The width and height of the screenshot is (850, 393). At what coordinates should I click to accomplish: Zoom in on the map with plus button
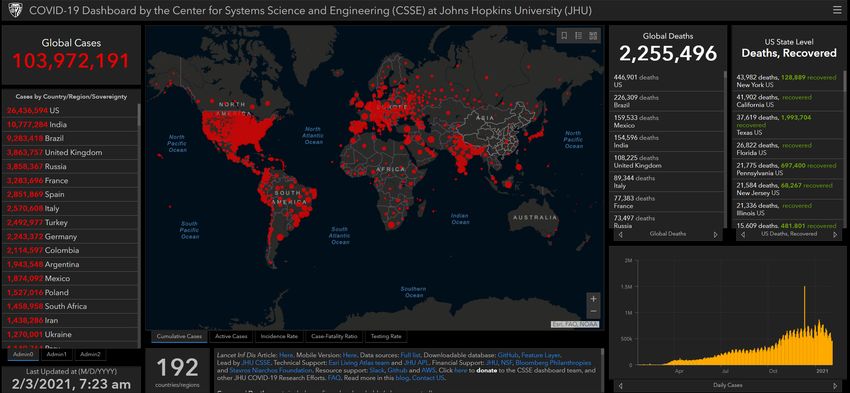(594, 299)
